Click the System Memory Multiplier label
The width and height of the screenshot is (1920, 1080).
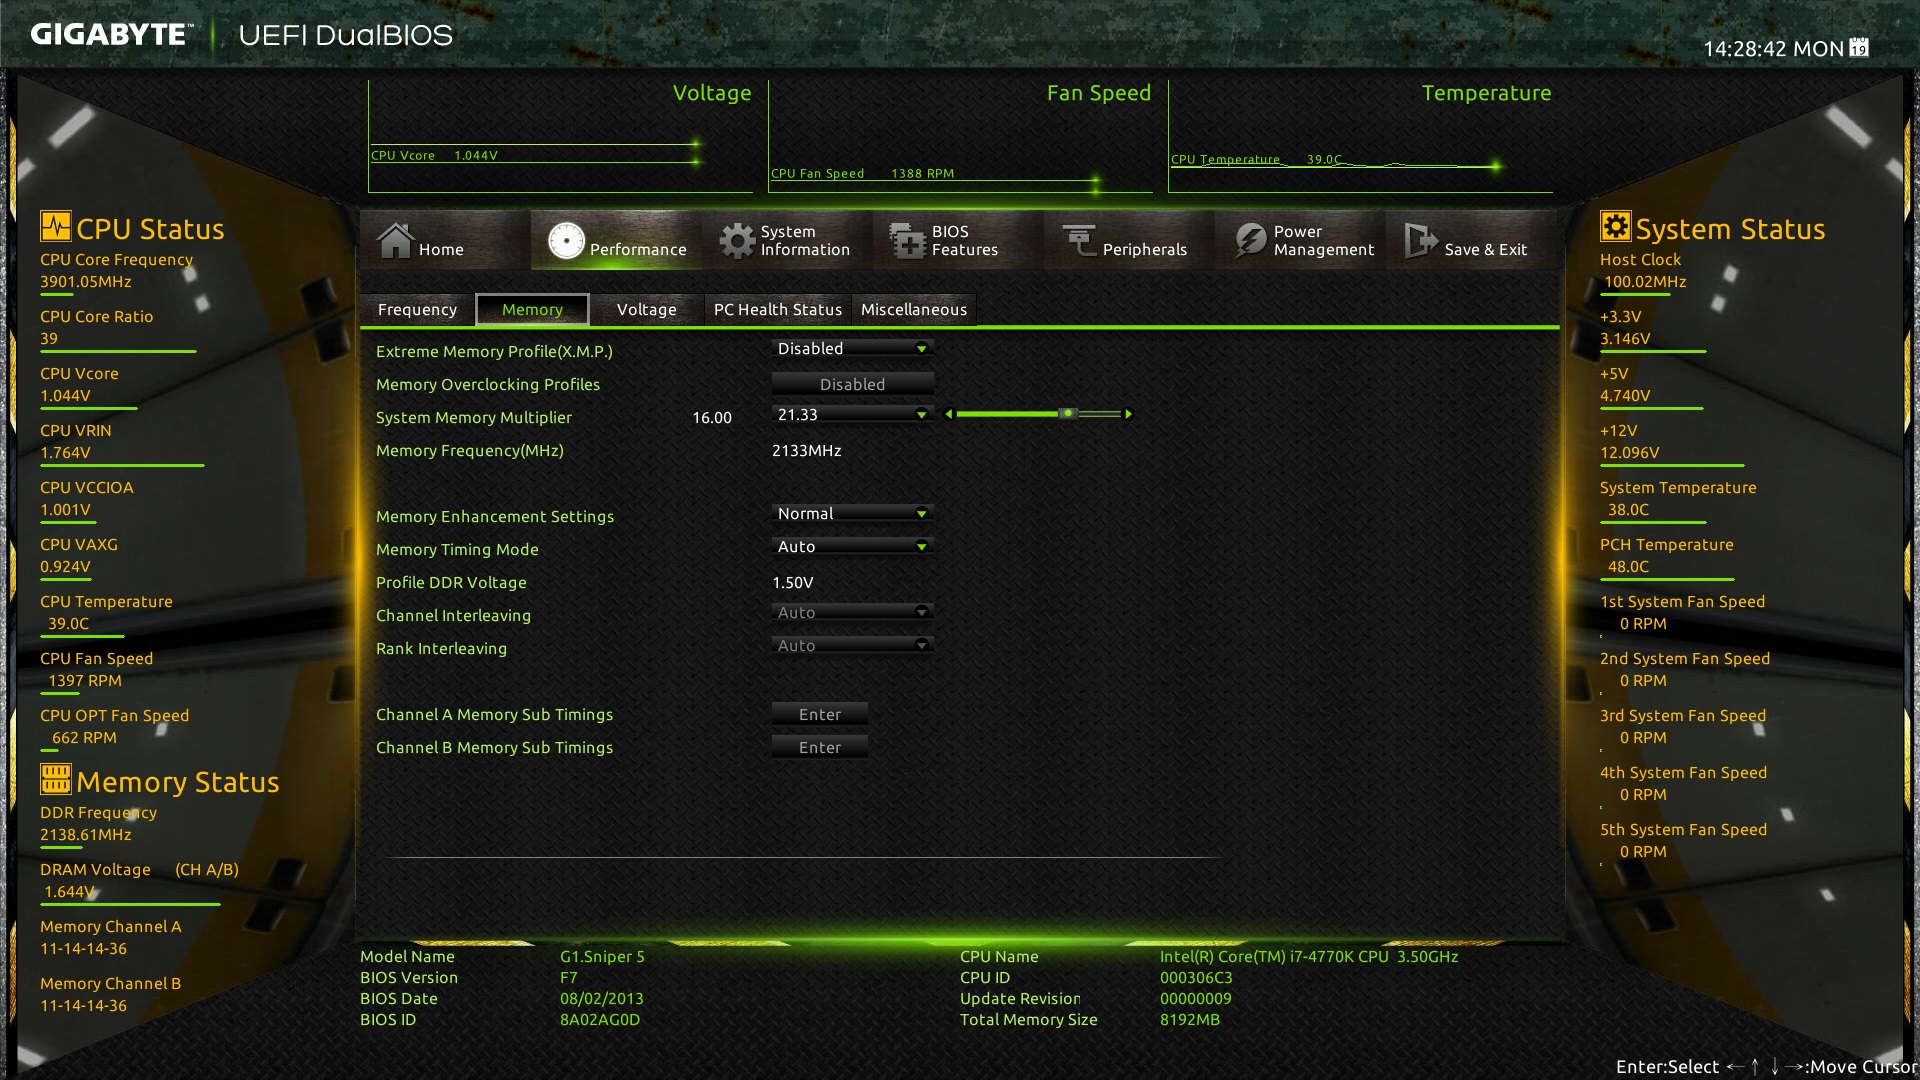click(x=474, y=417)
